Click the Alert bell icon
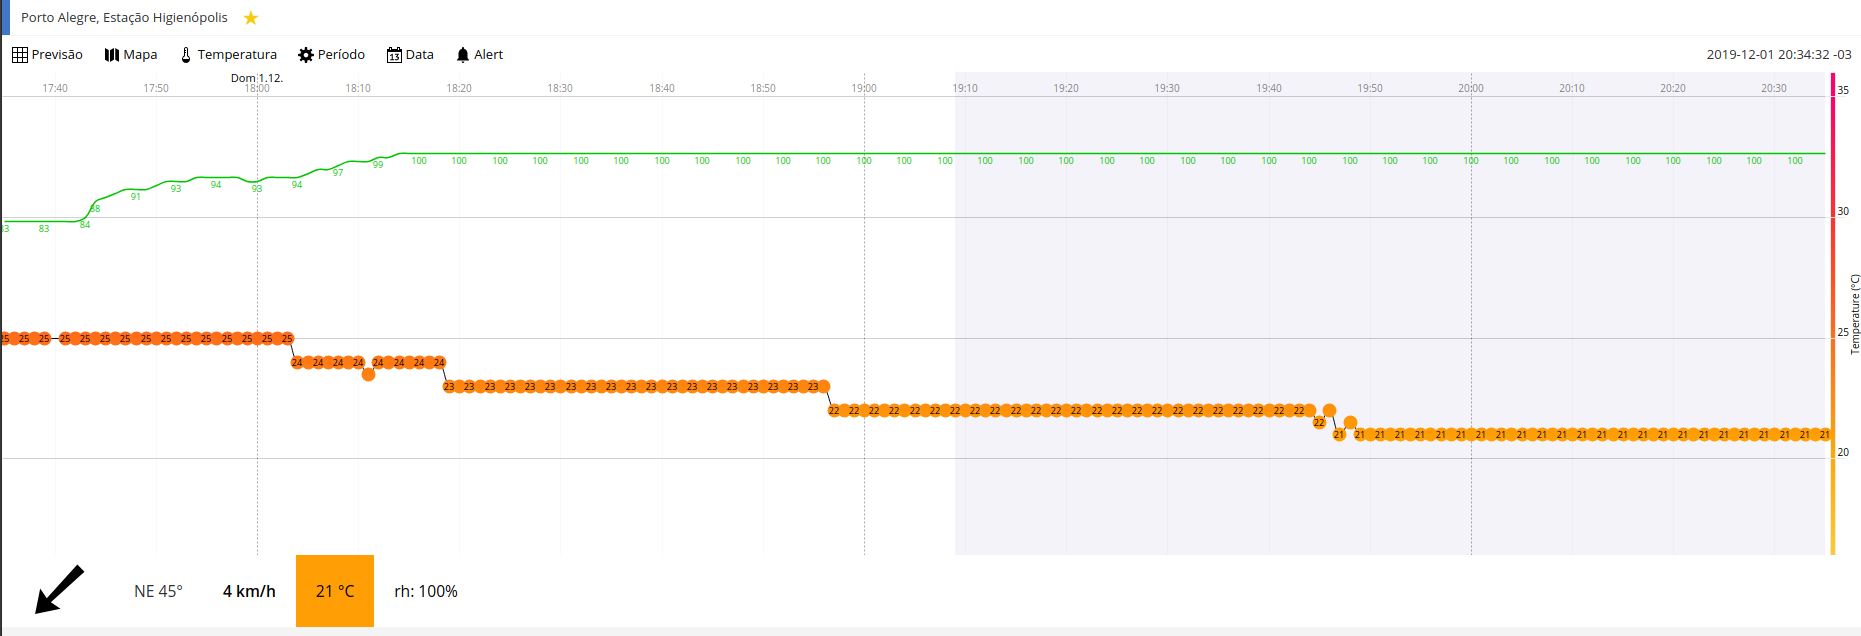 (463, 55)
